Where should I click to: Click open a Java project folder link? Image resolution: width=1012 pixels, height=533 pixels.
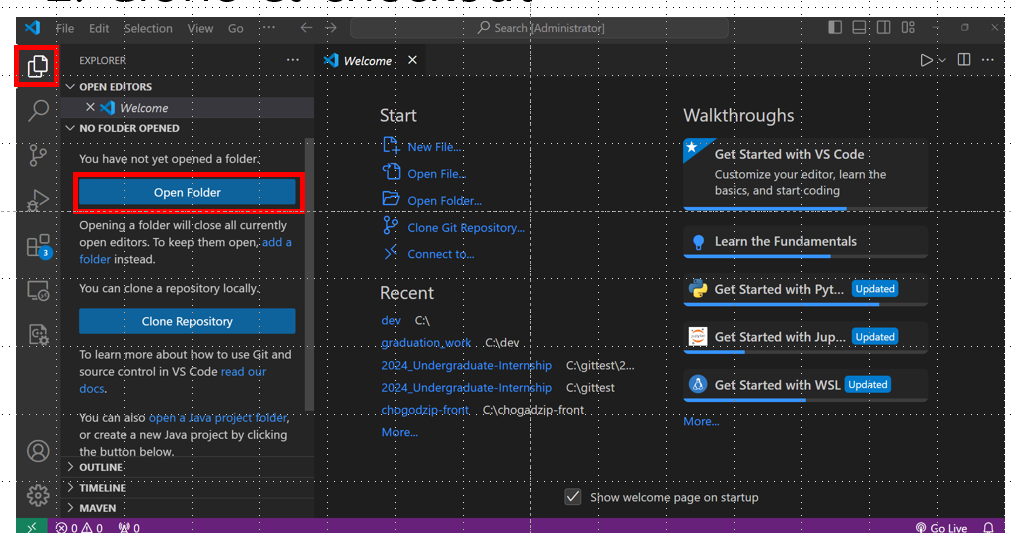pyautogui.click(x=218, y=417)
